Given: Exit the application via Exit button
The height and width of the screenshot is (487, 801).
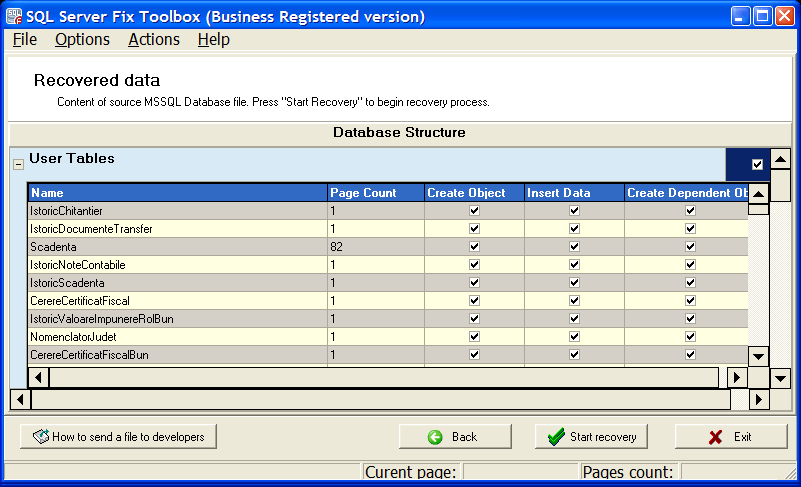Looking at the screenshot, I should click(731, 436).
